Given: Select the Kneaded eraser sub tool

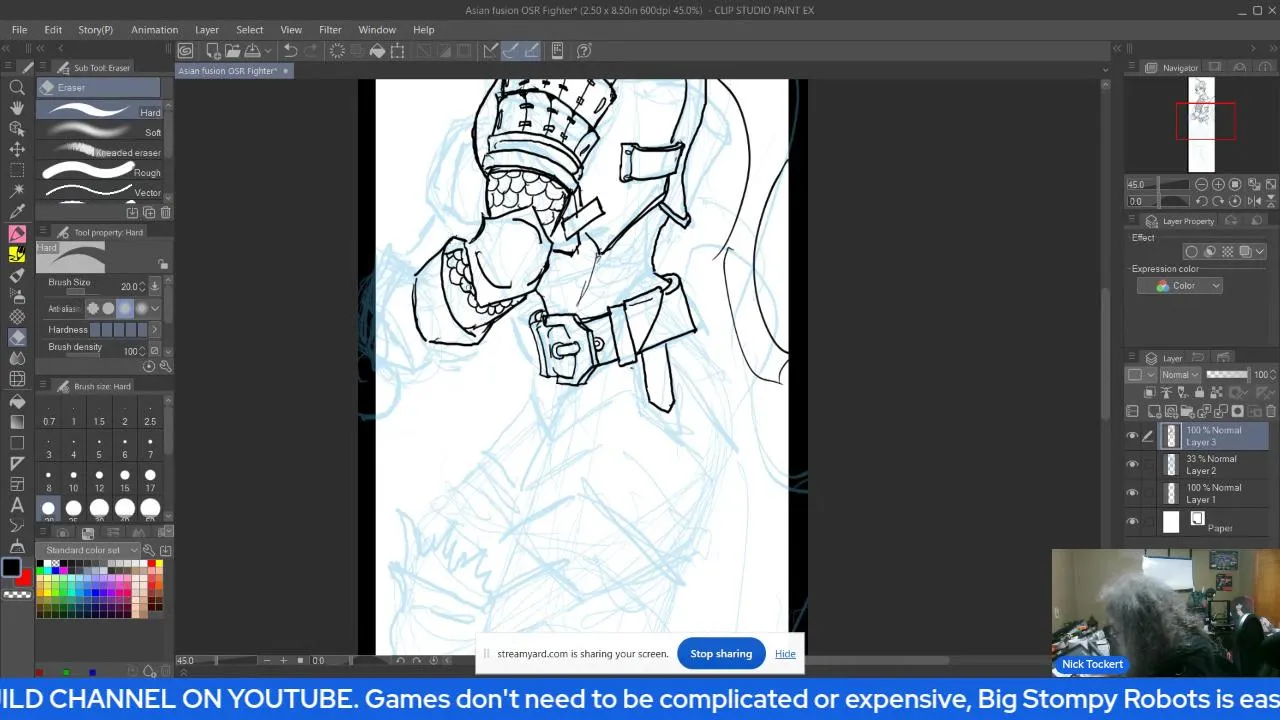Looking at the screenshot, I should pos(100,151).
